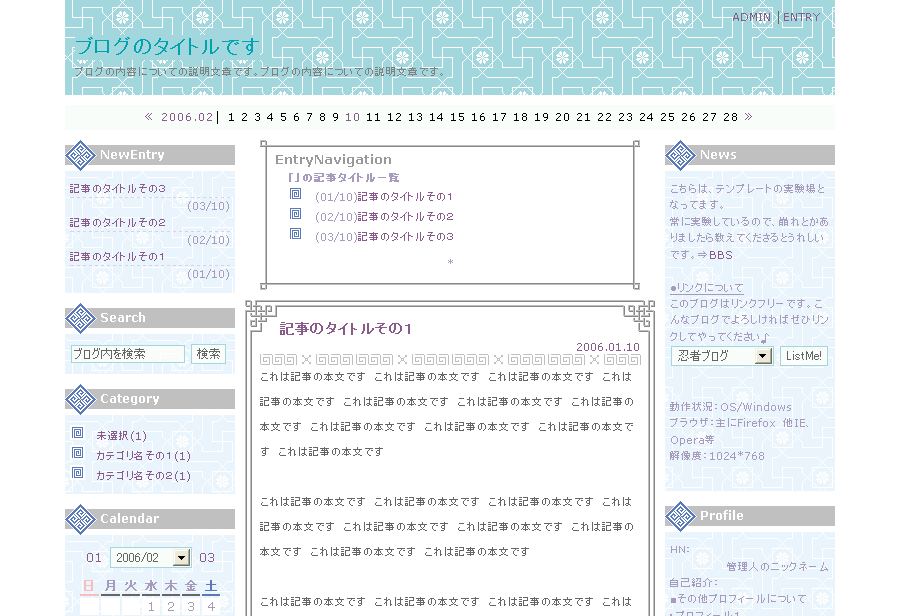Select day 15 in date navigation
The width and height of the screenshot is (900, 616).
[457, 117]
